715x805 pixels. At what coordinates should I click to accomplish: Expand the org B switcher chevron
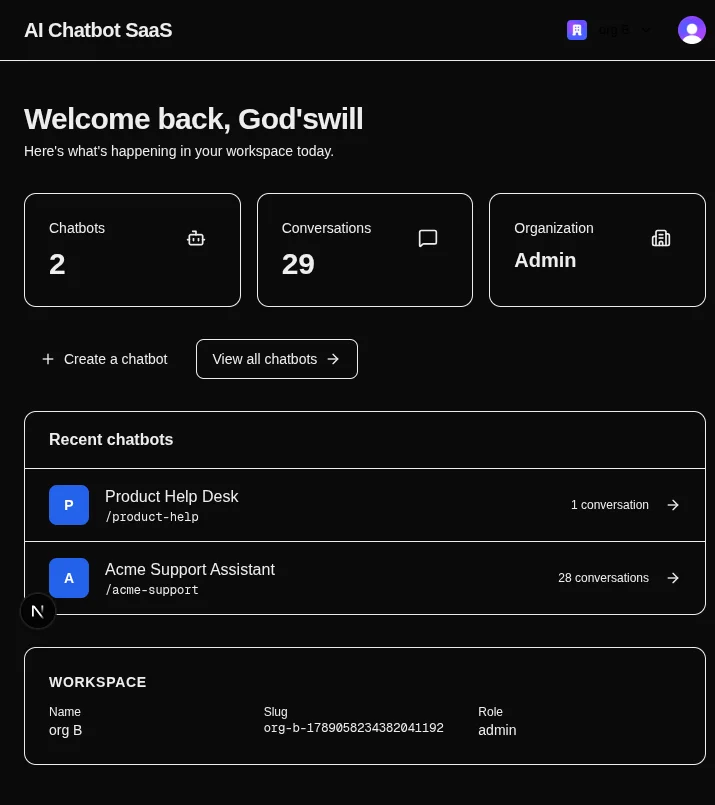646,30
